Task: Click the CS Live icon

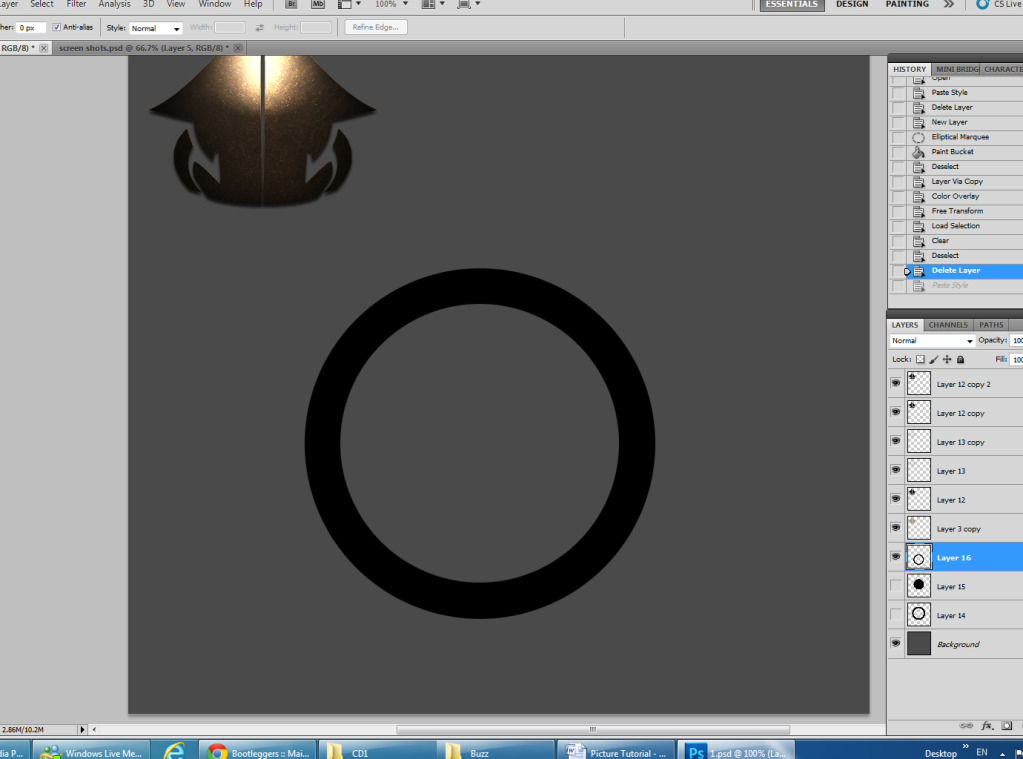Action: coord(983,4)
